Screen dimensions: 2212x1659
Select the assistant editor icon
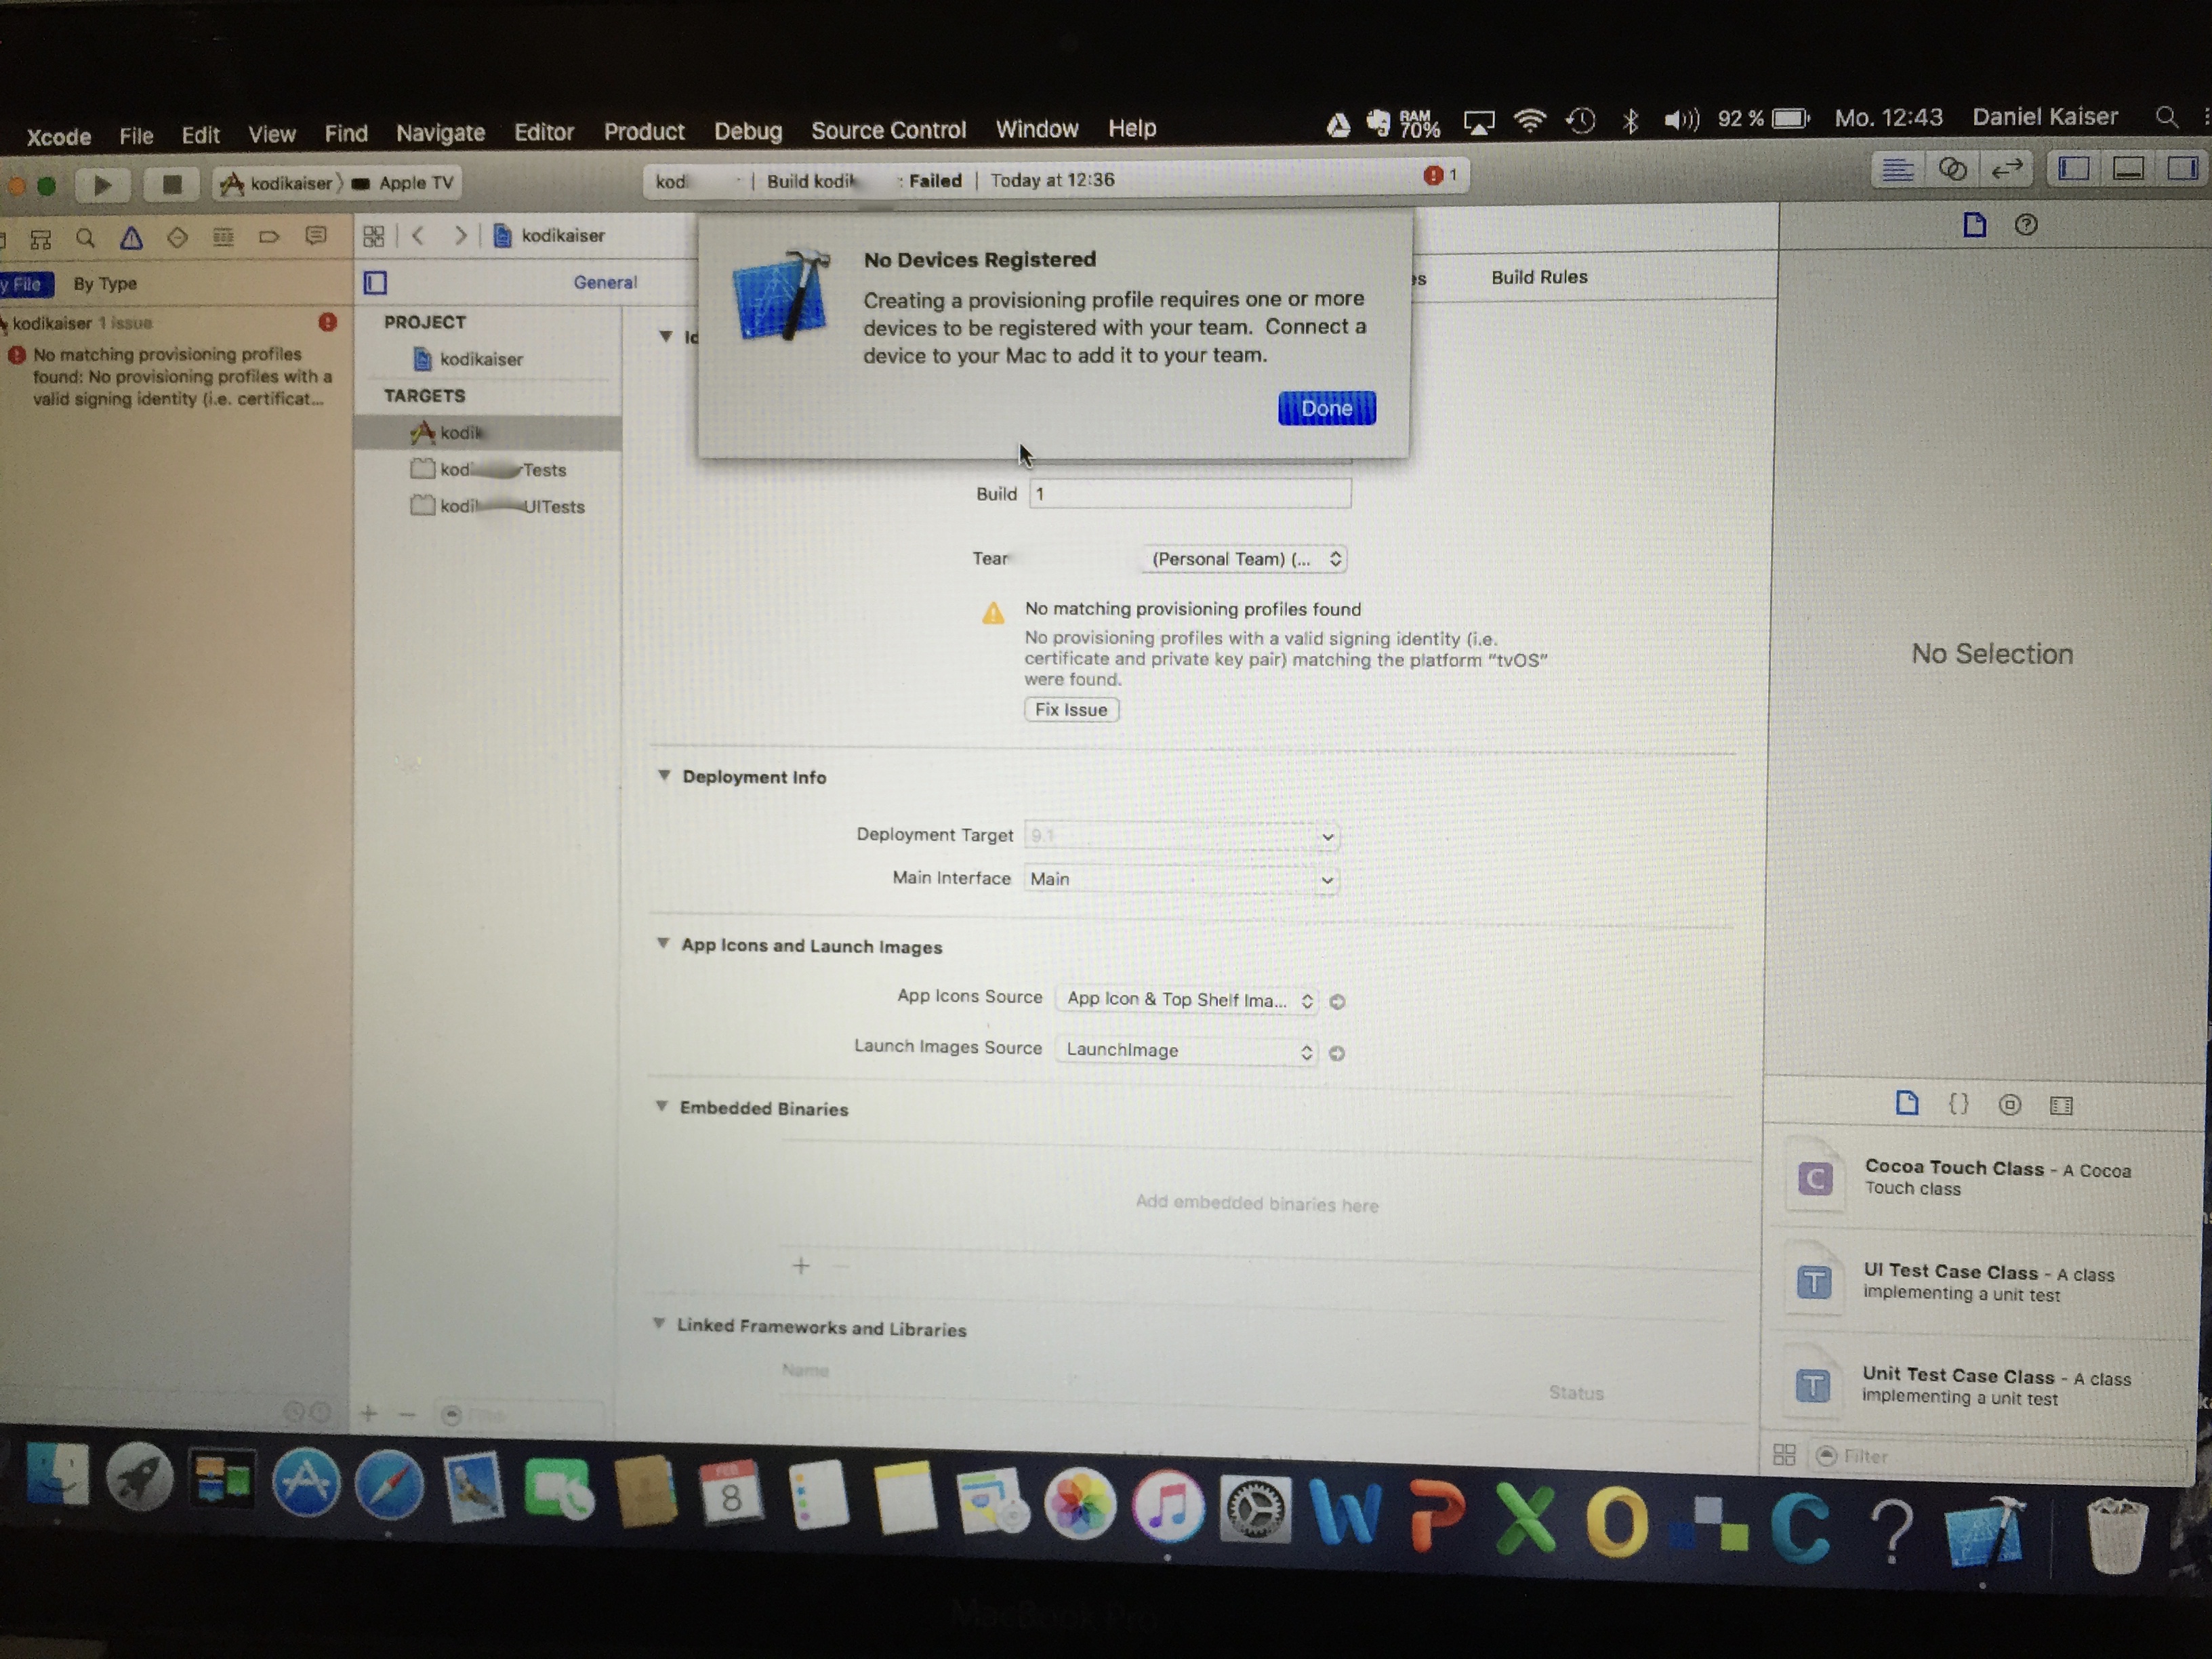pos(1952,169)
